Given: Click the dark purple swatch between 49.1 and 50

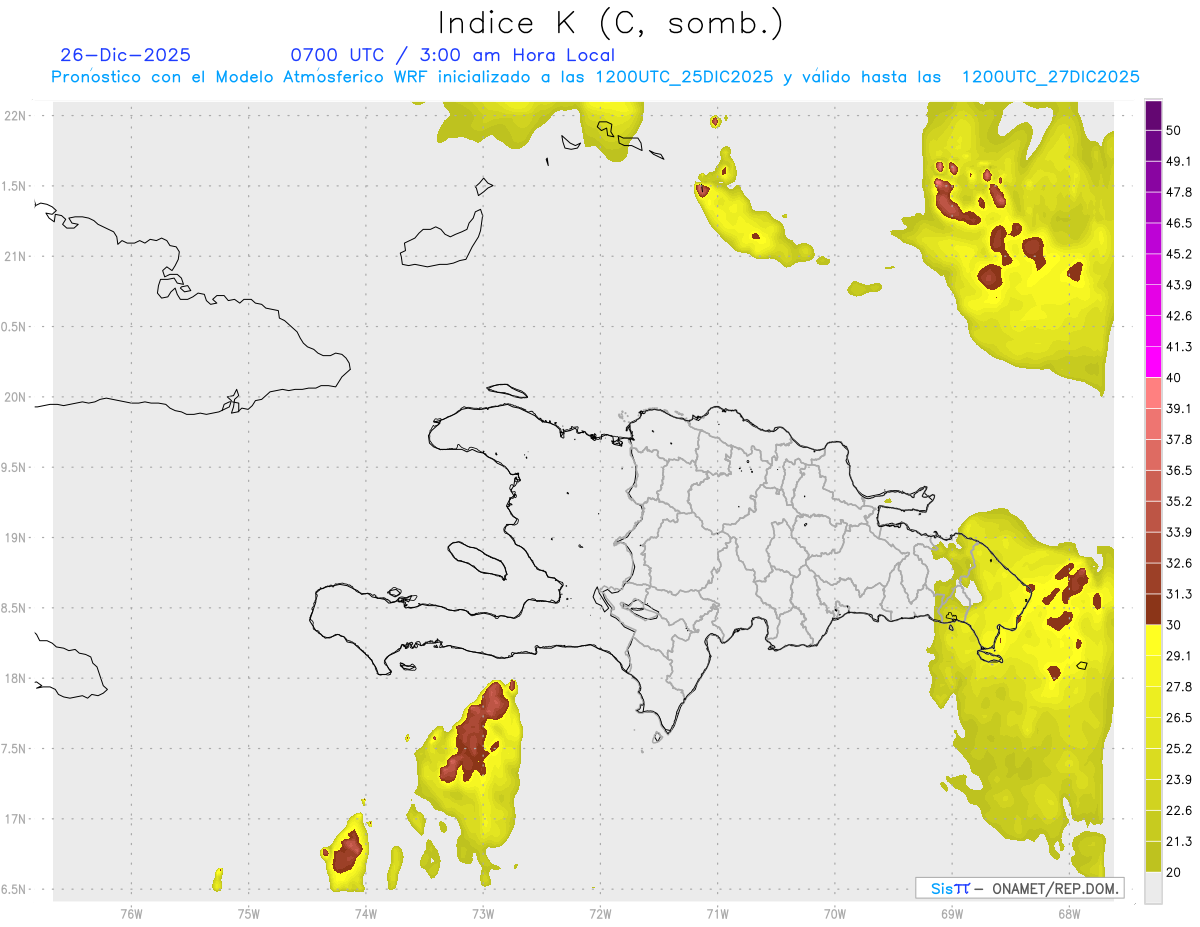Looking at the screenshot, I should [1153, 146].
